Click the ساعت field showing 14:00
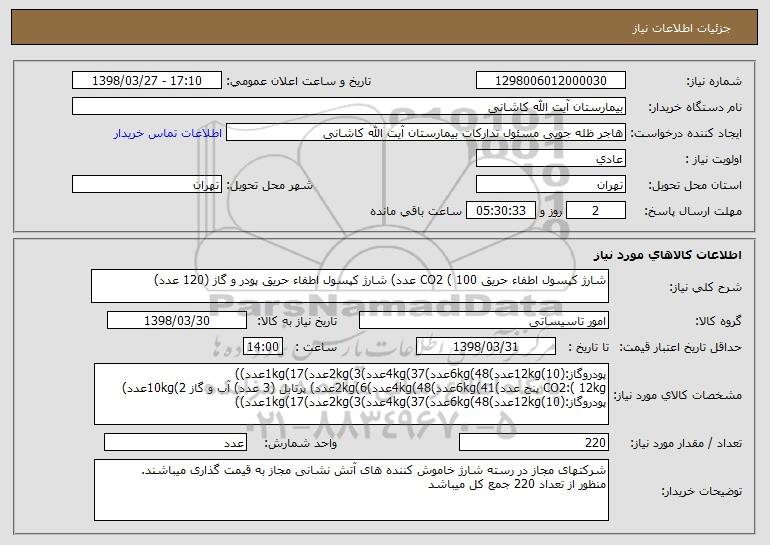Viewport: 770px width, 545px height. 263,347
